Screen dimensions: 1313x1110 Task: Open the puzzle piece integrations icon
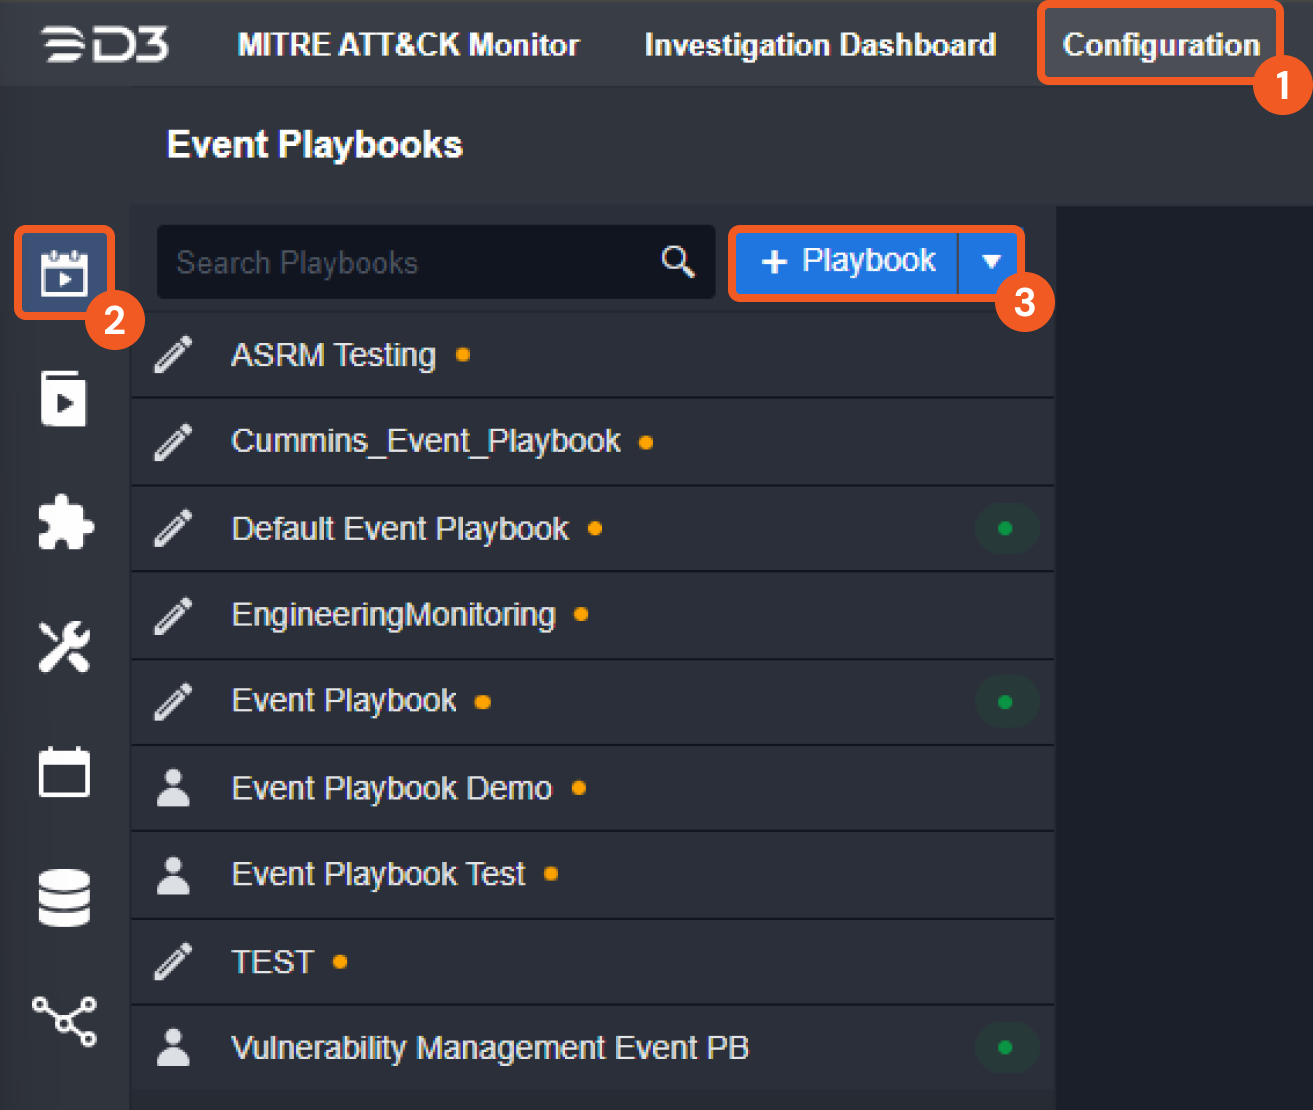pos(65,522)
